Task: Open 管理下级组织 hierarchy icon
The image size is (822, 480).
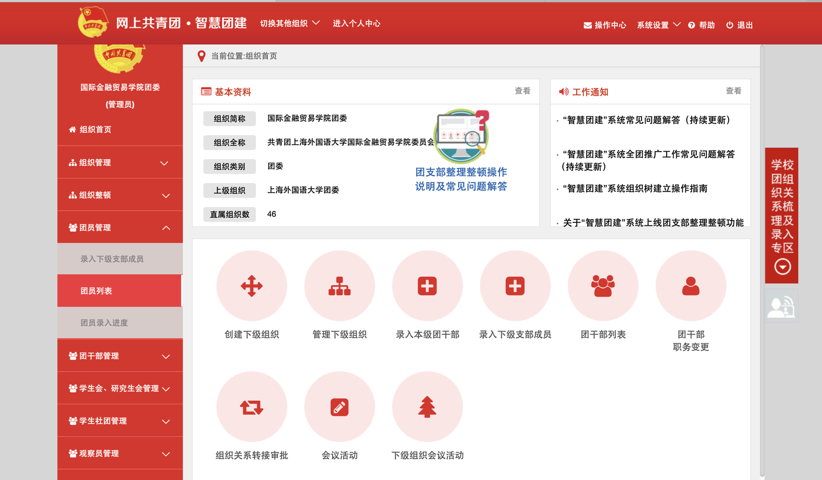Action: [340, 287]
